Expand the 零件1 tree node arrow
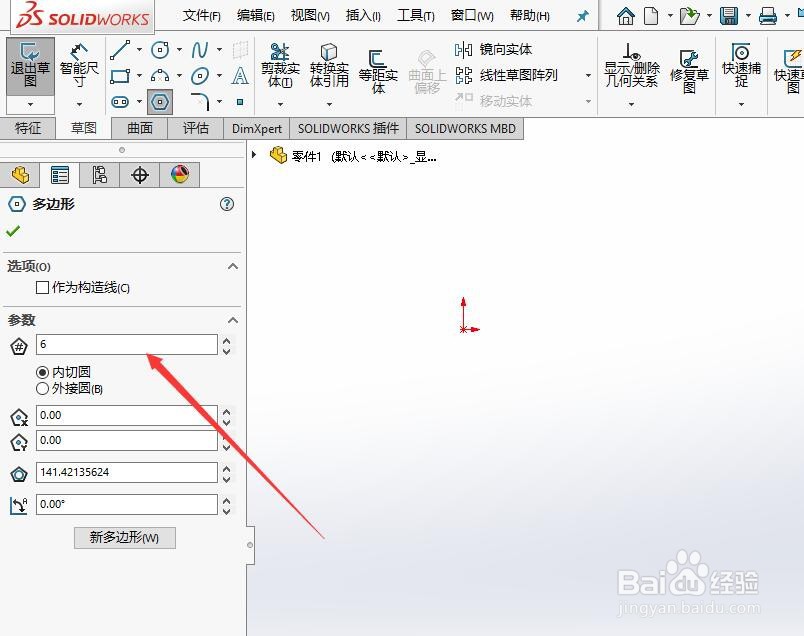Screen dimensions: 804x636 point(254,154)
